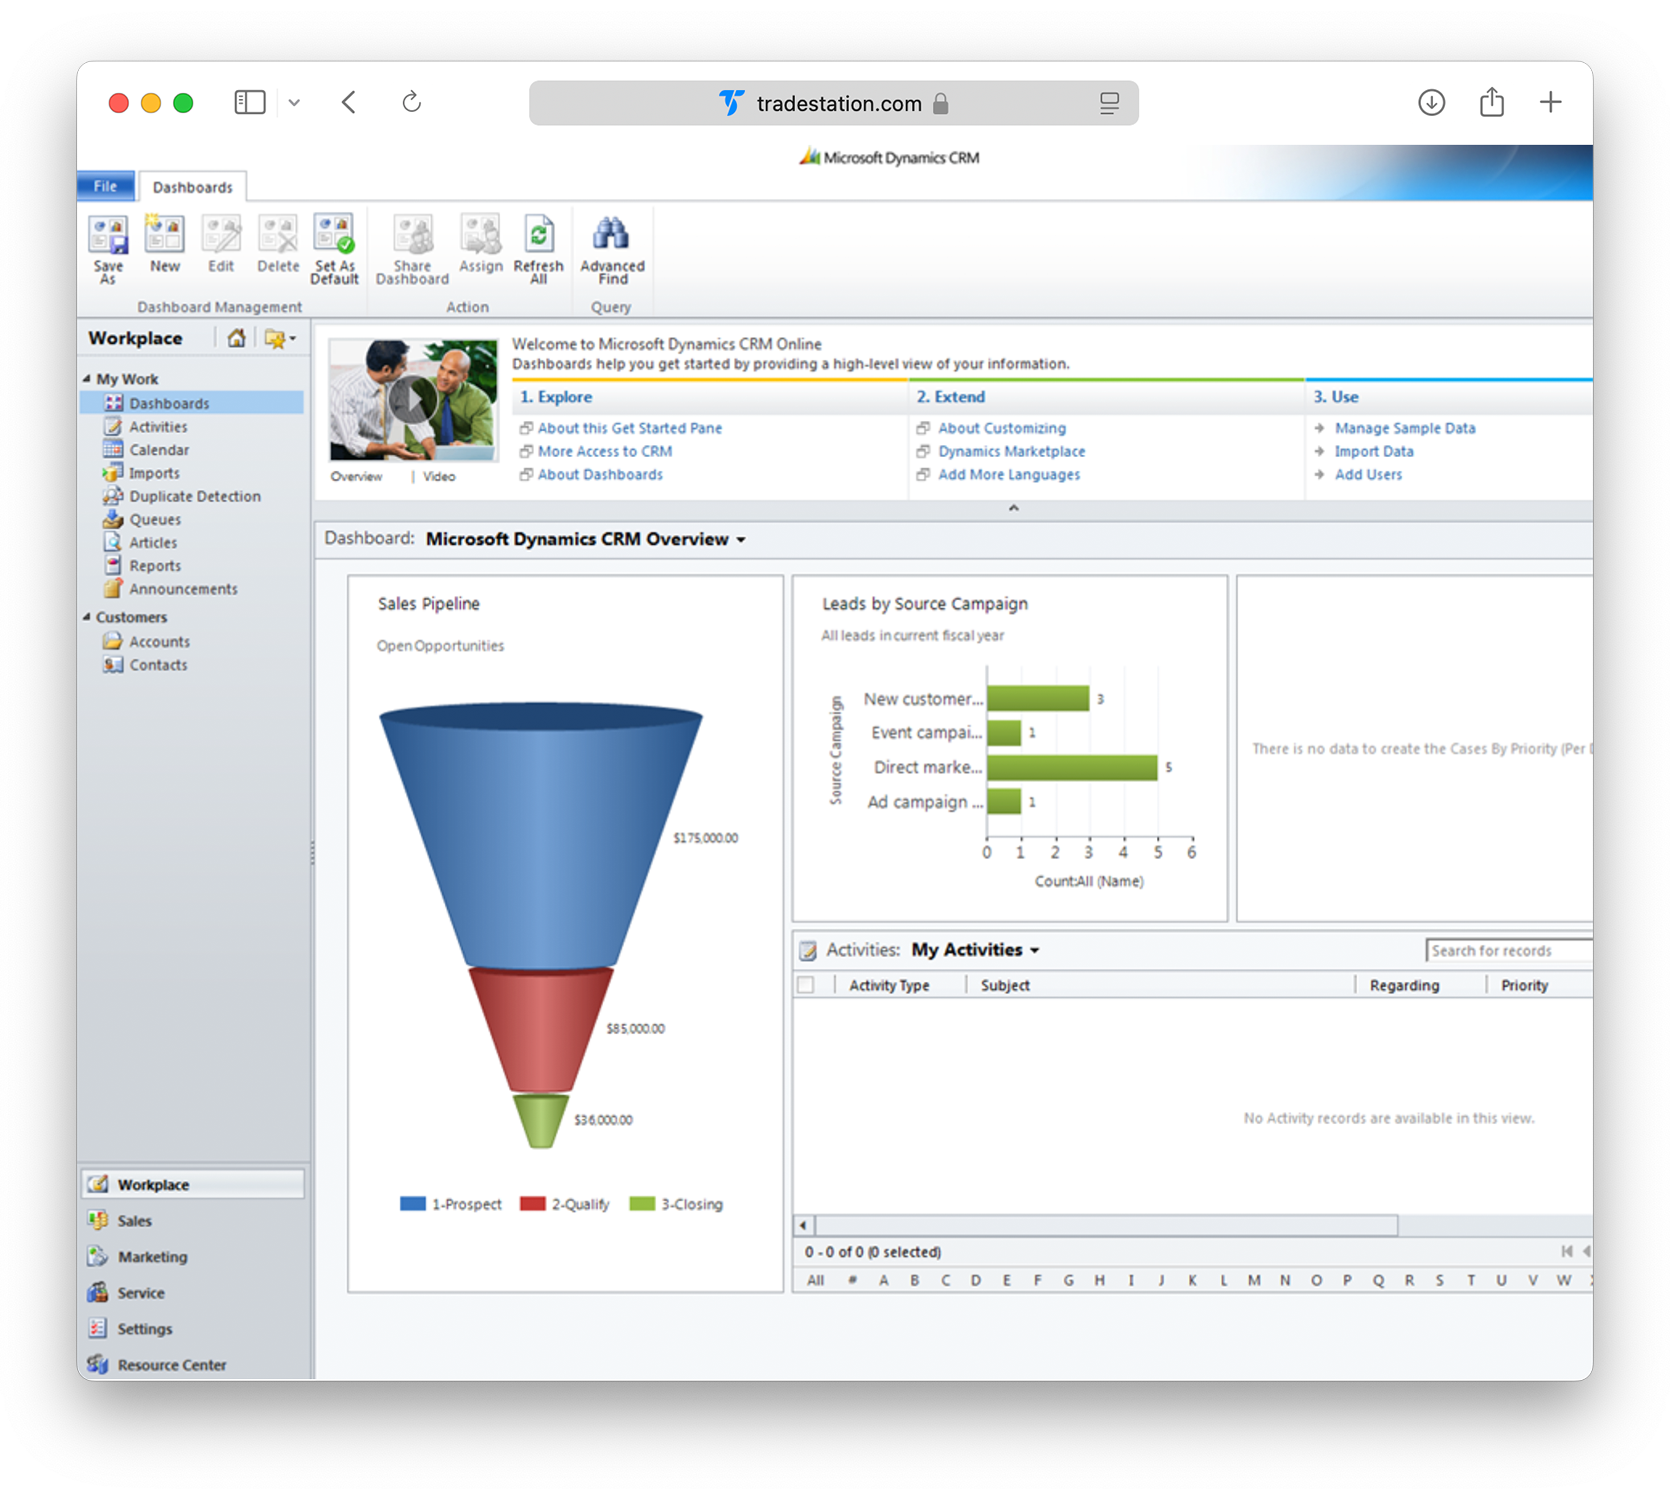Collapse the Customers tree group
Viewport: 1670px width, 1500px height.
[x=87, y=617]
